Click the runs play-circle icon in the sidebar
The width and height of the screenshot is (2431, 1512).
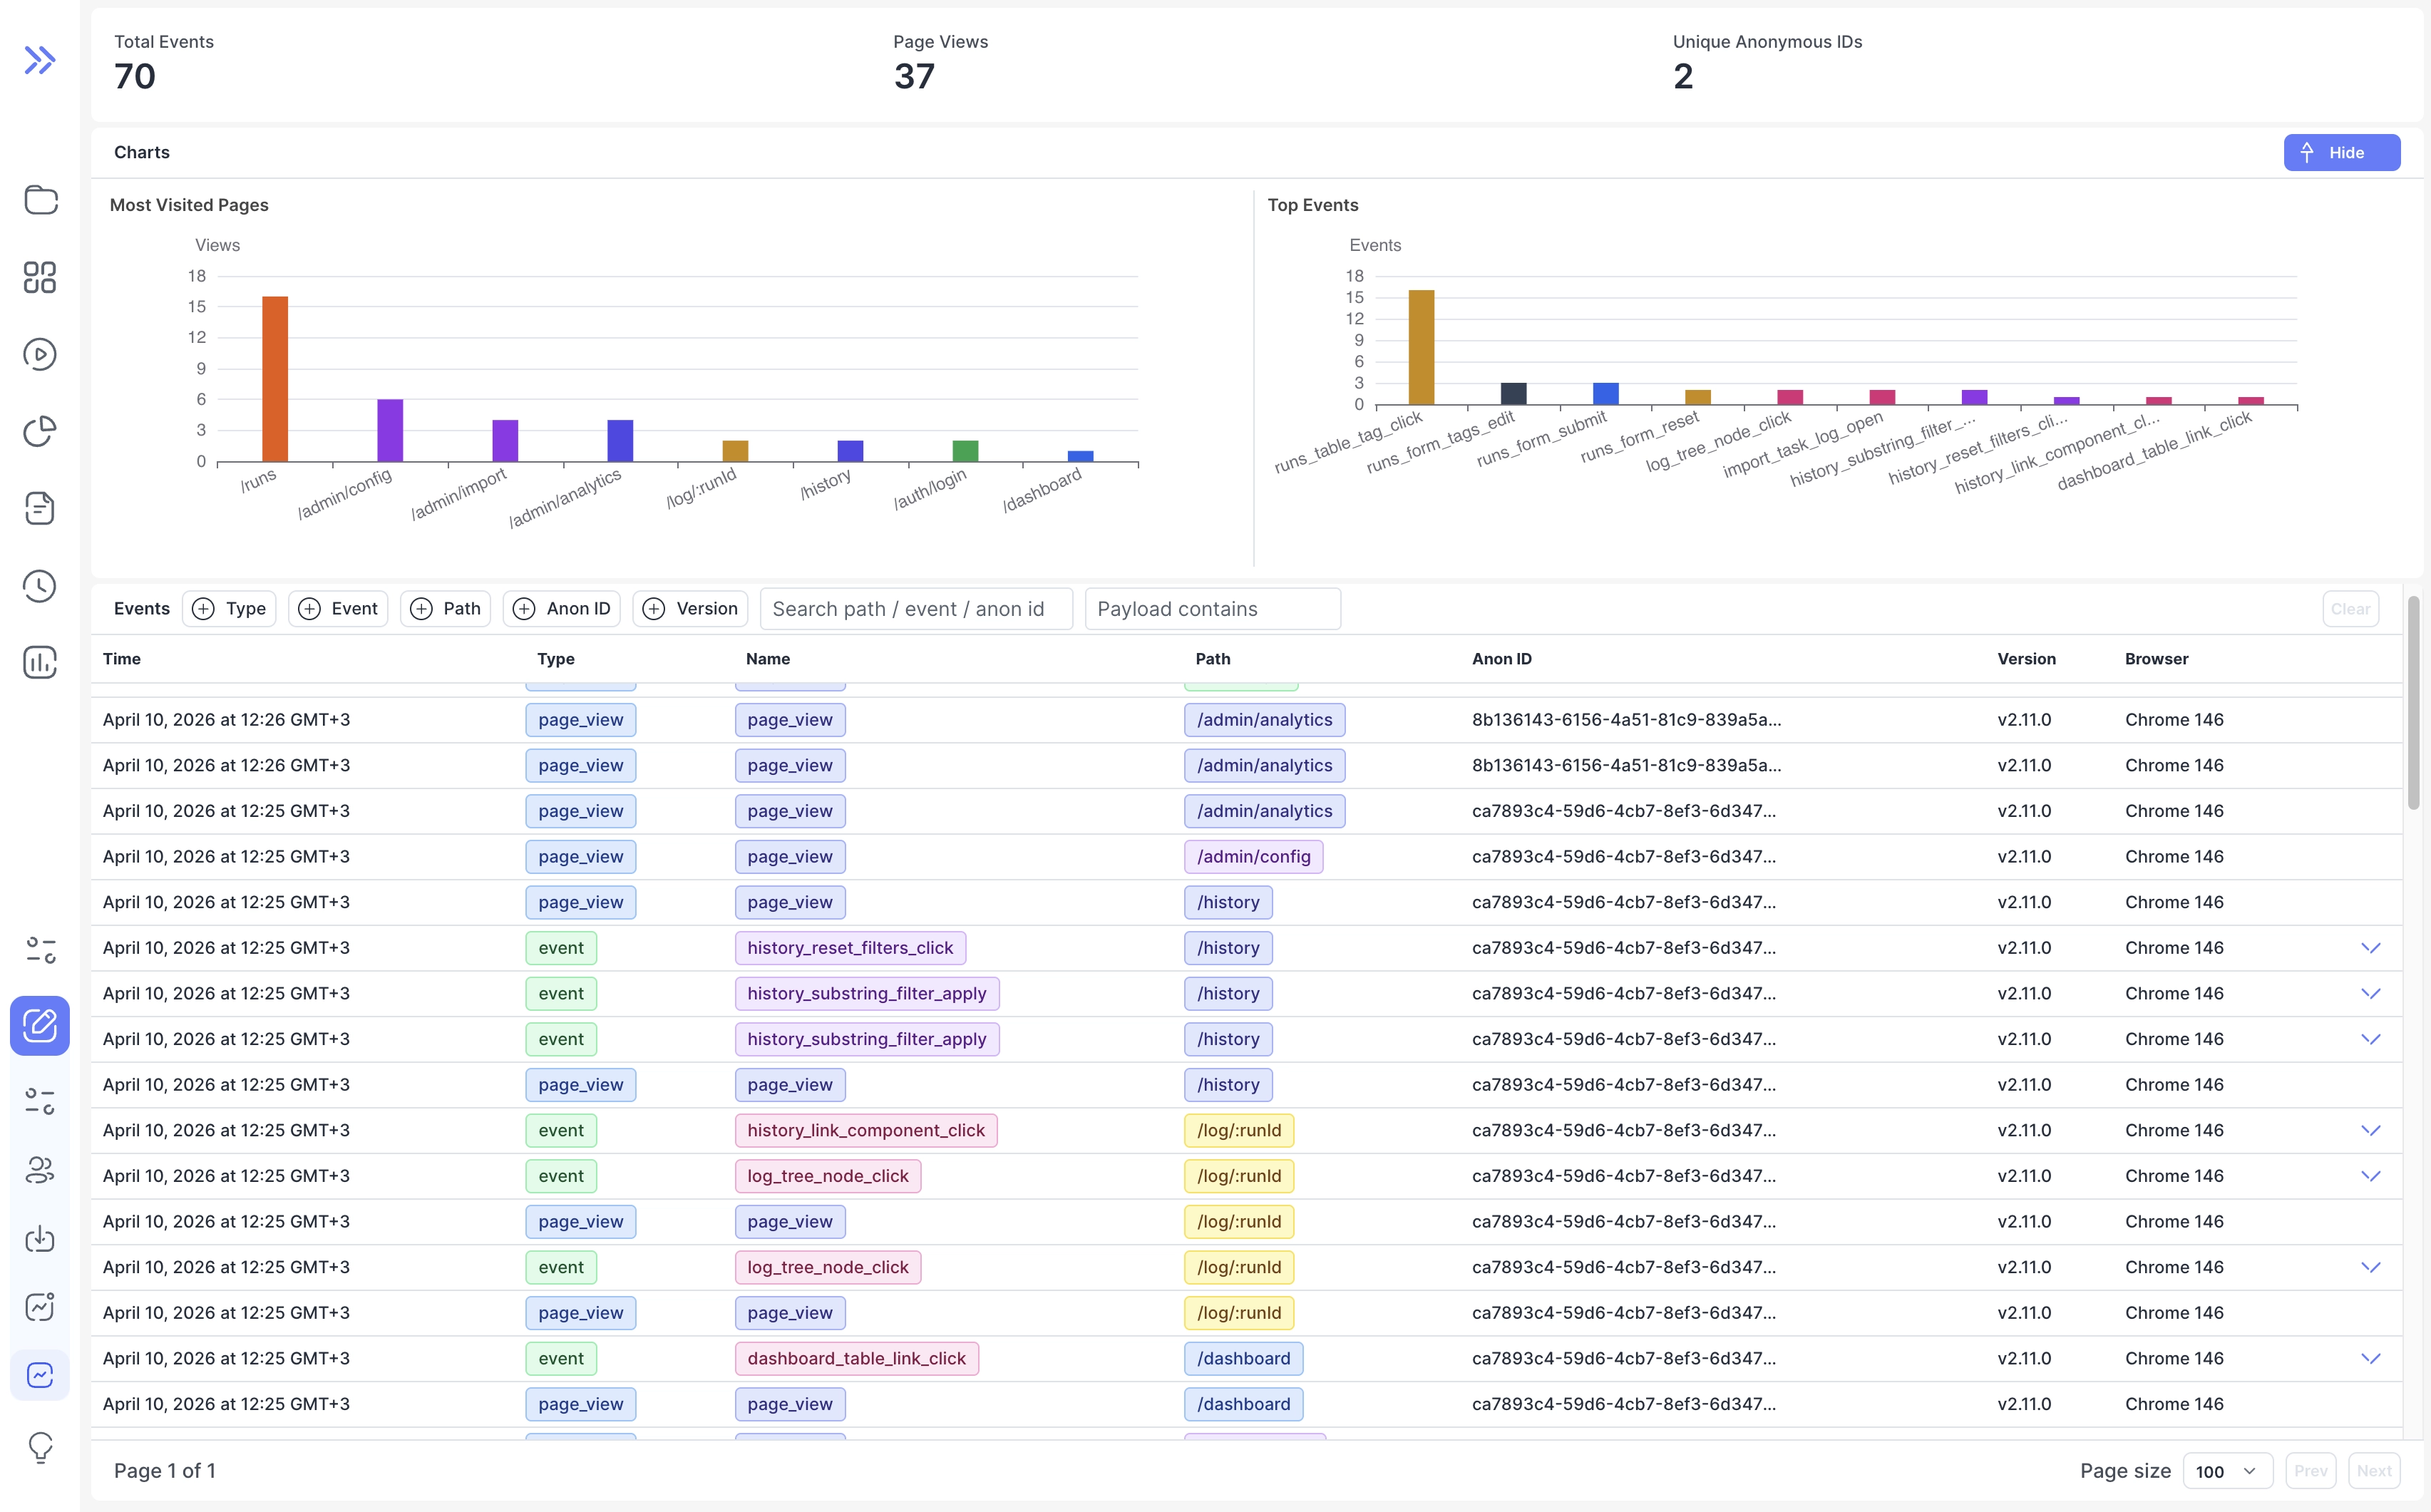click(40, 353)
